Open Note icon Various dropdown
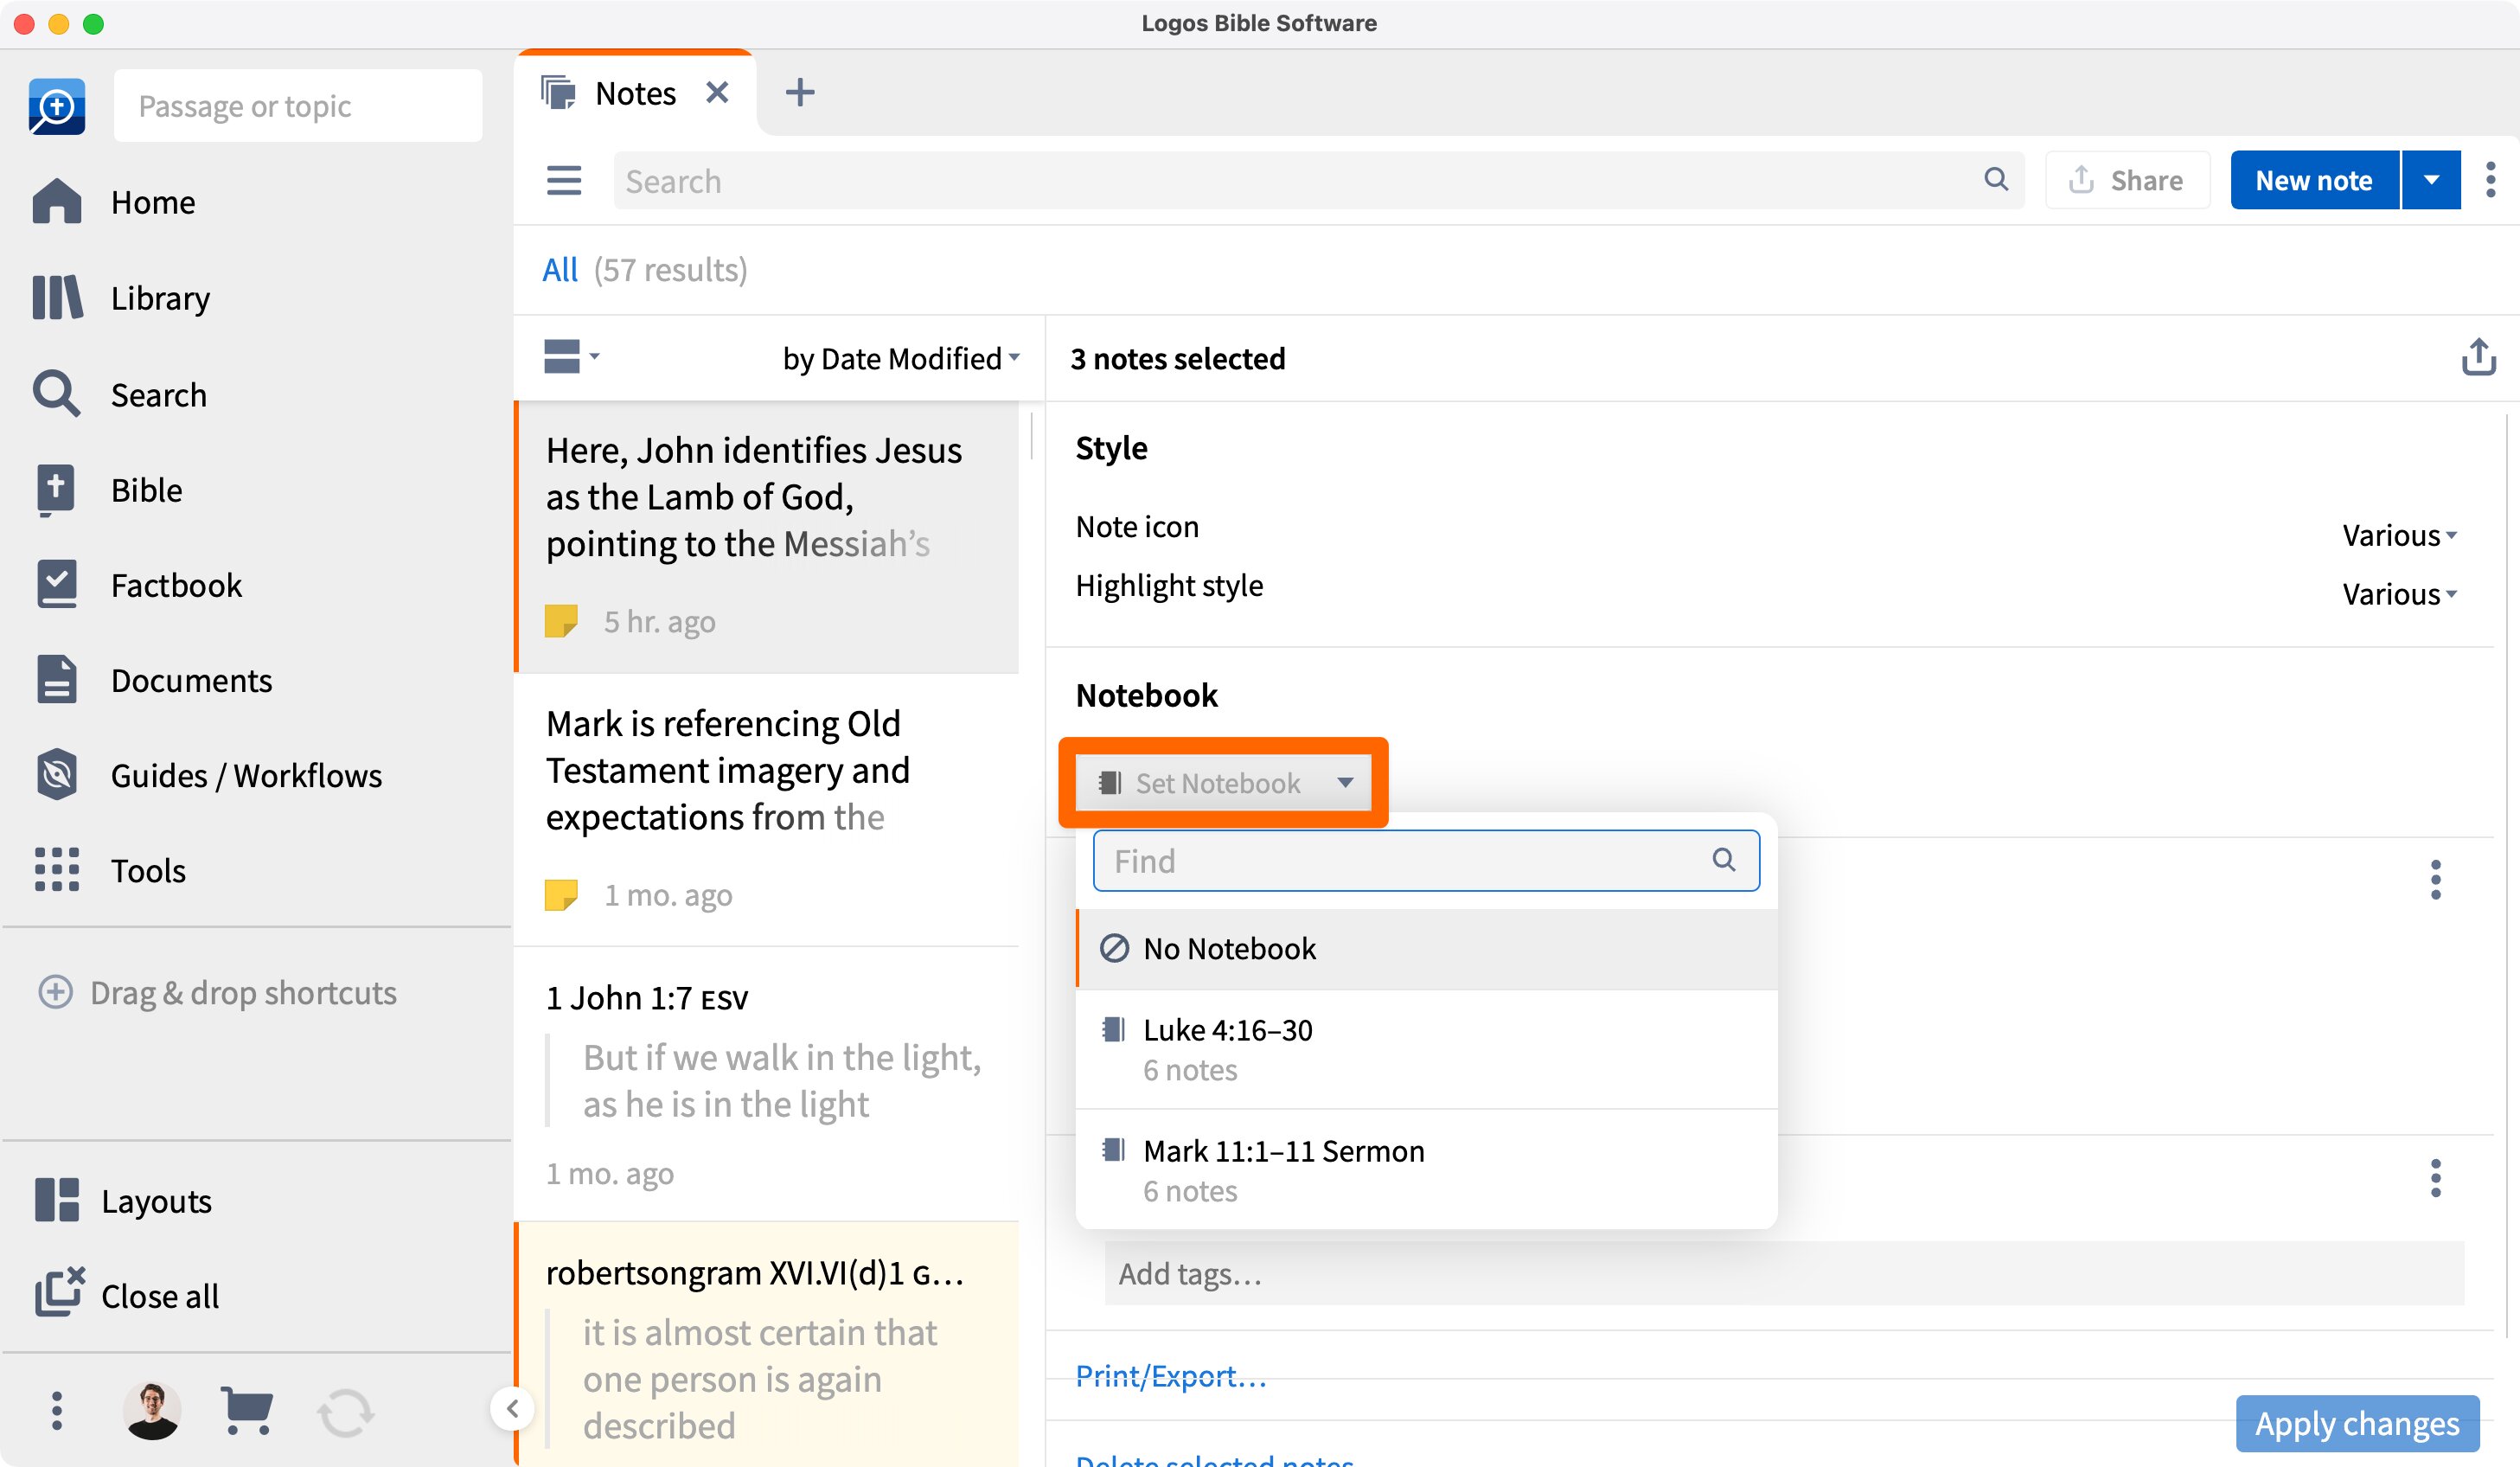2520x1467 pixels. [x=2398, y=535]
